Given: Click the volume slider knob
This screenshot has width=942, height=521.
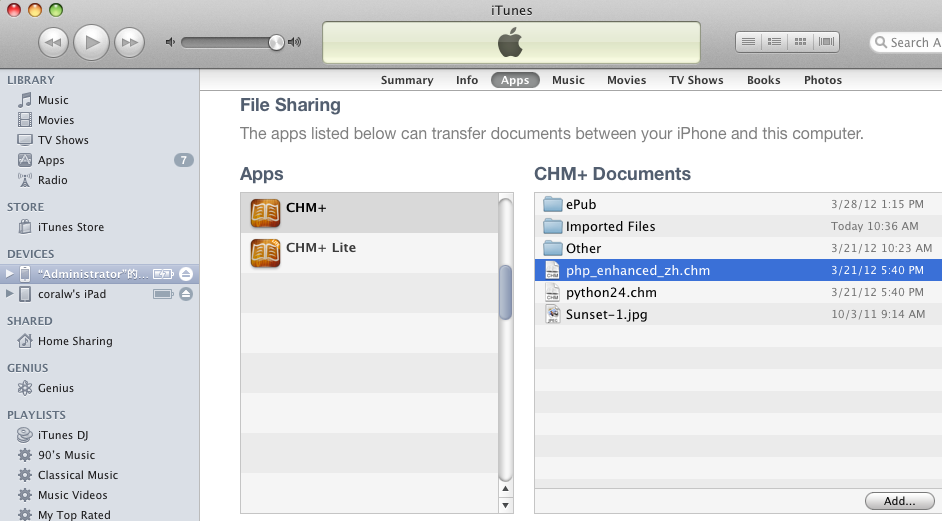Looking at the screenshot, I should point(276,42).
